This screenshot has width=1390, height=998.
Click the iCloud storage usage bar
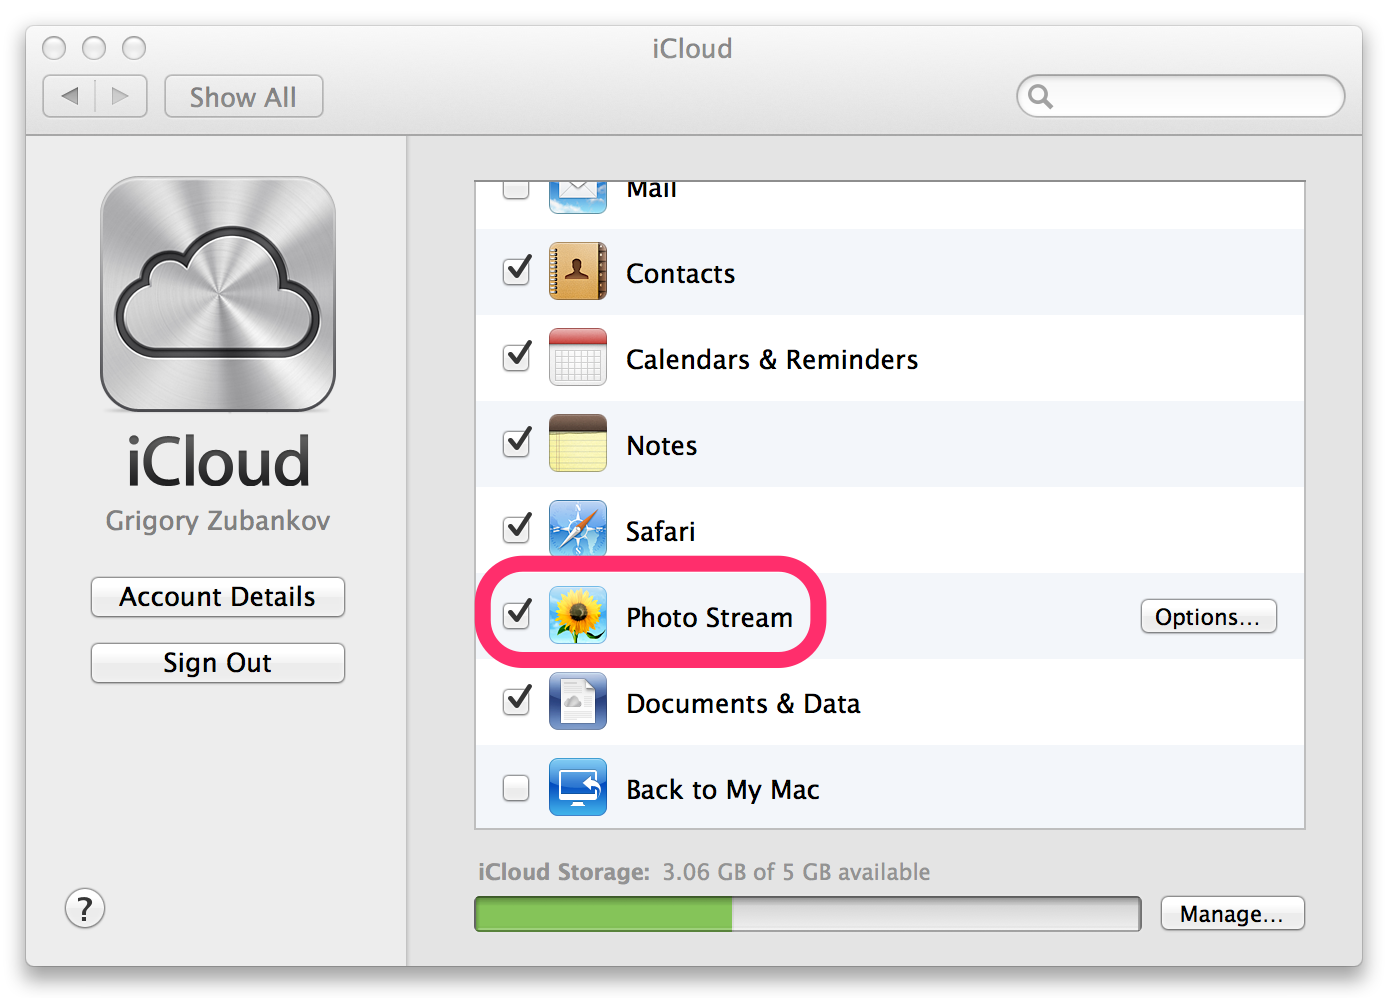tap(807, 914)
